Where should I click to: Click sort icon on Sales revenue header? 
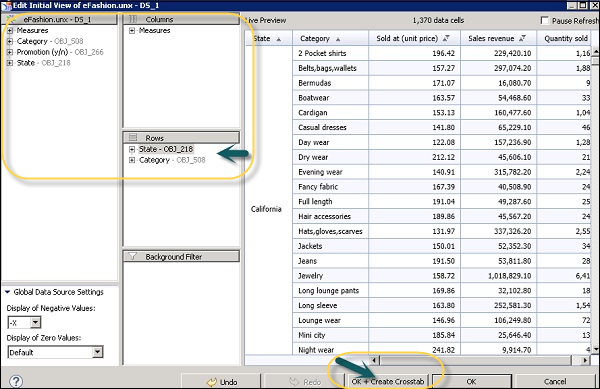(523, 39)
